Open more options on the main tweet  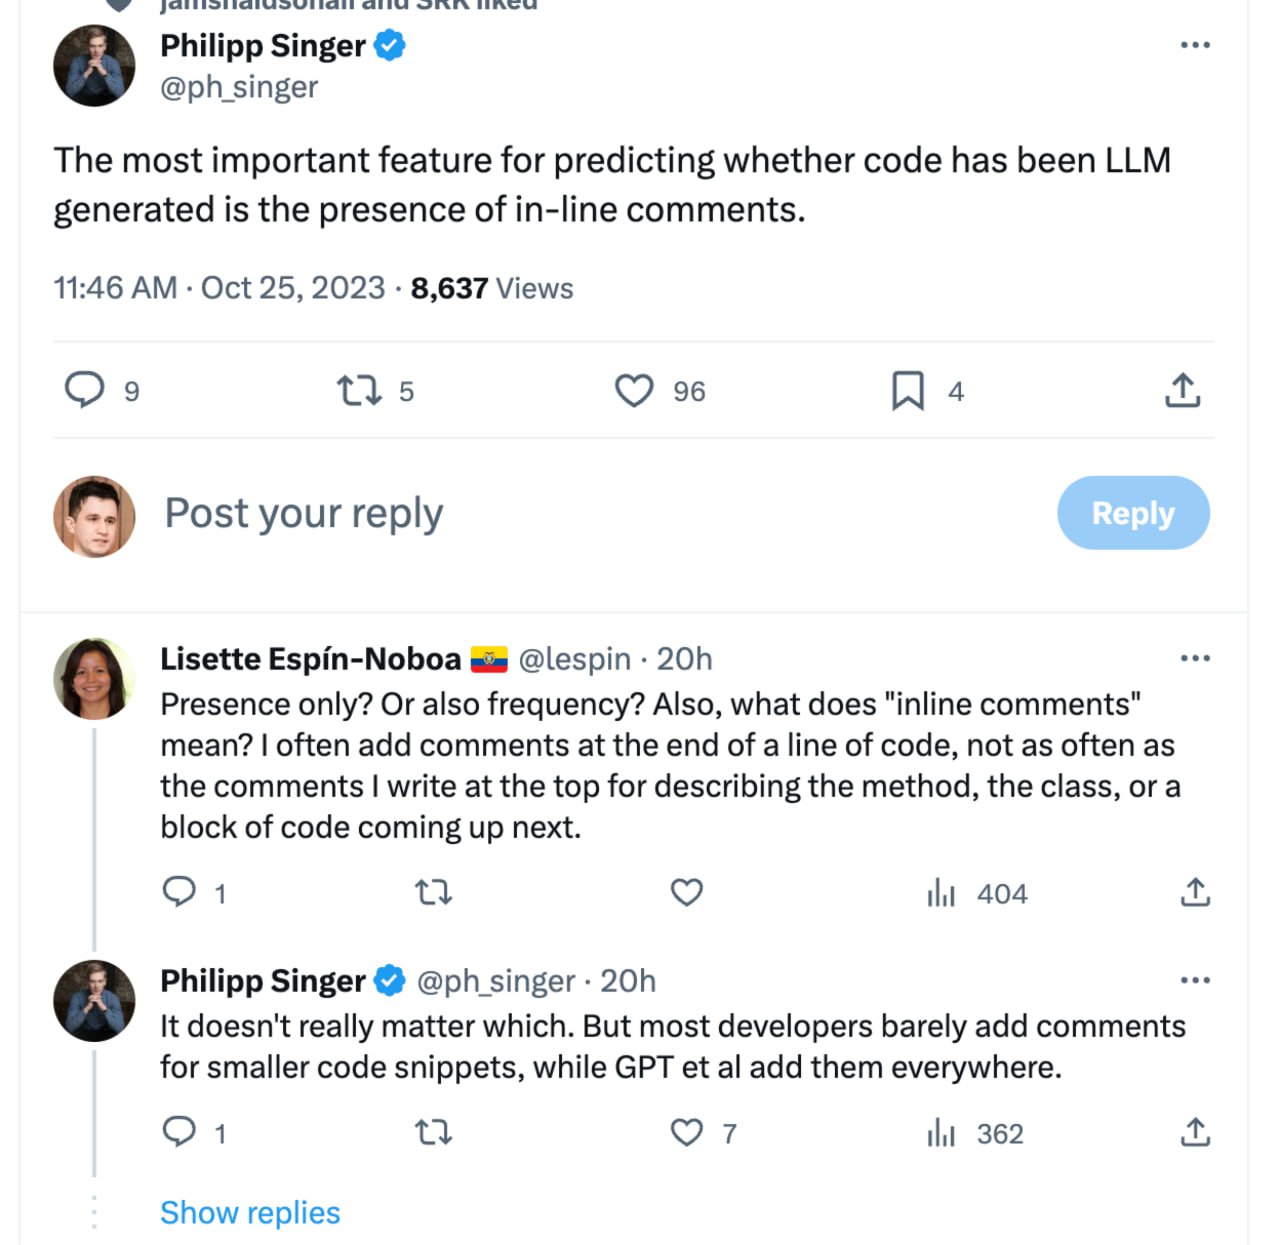[1195, 45]
